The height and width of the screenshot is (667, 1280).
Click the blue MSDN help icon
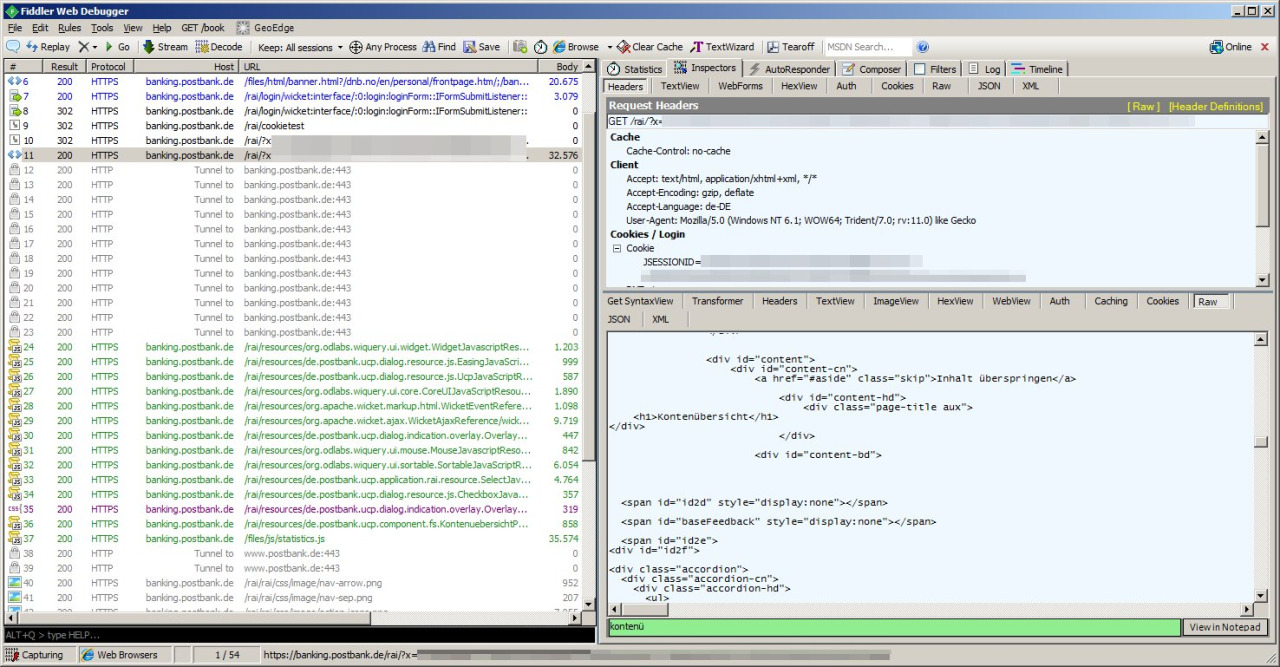(923, 47)
